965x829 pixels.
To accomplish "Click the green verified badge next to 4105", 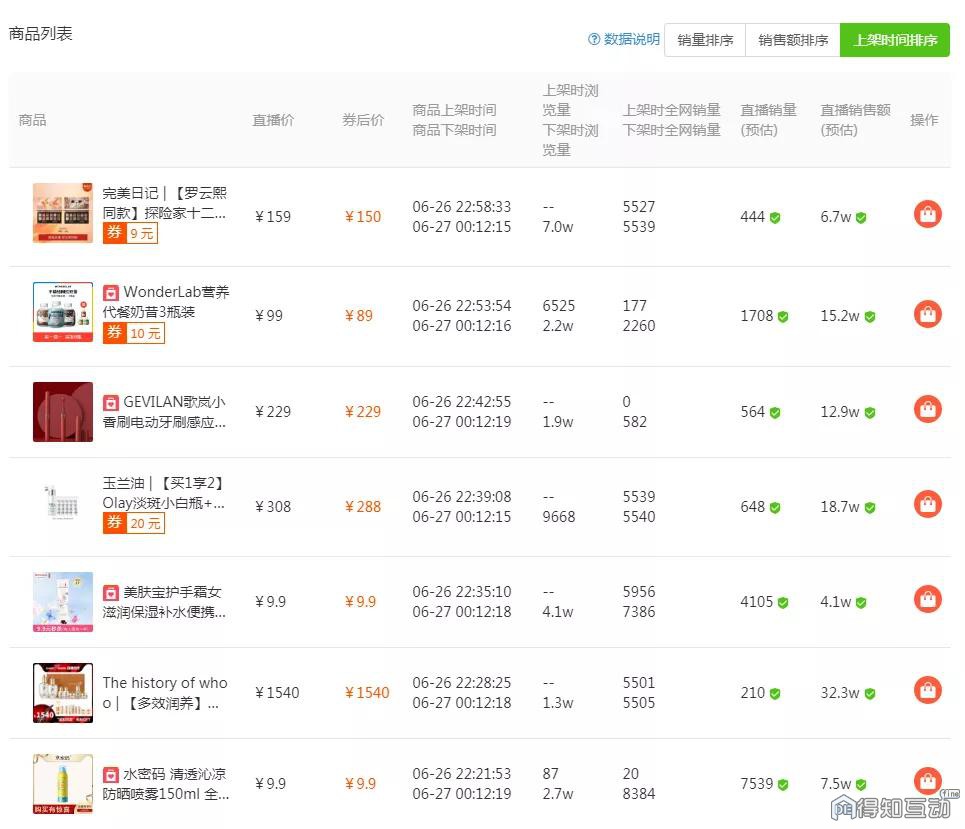I will pos(783,603).
